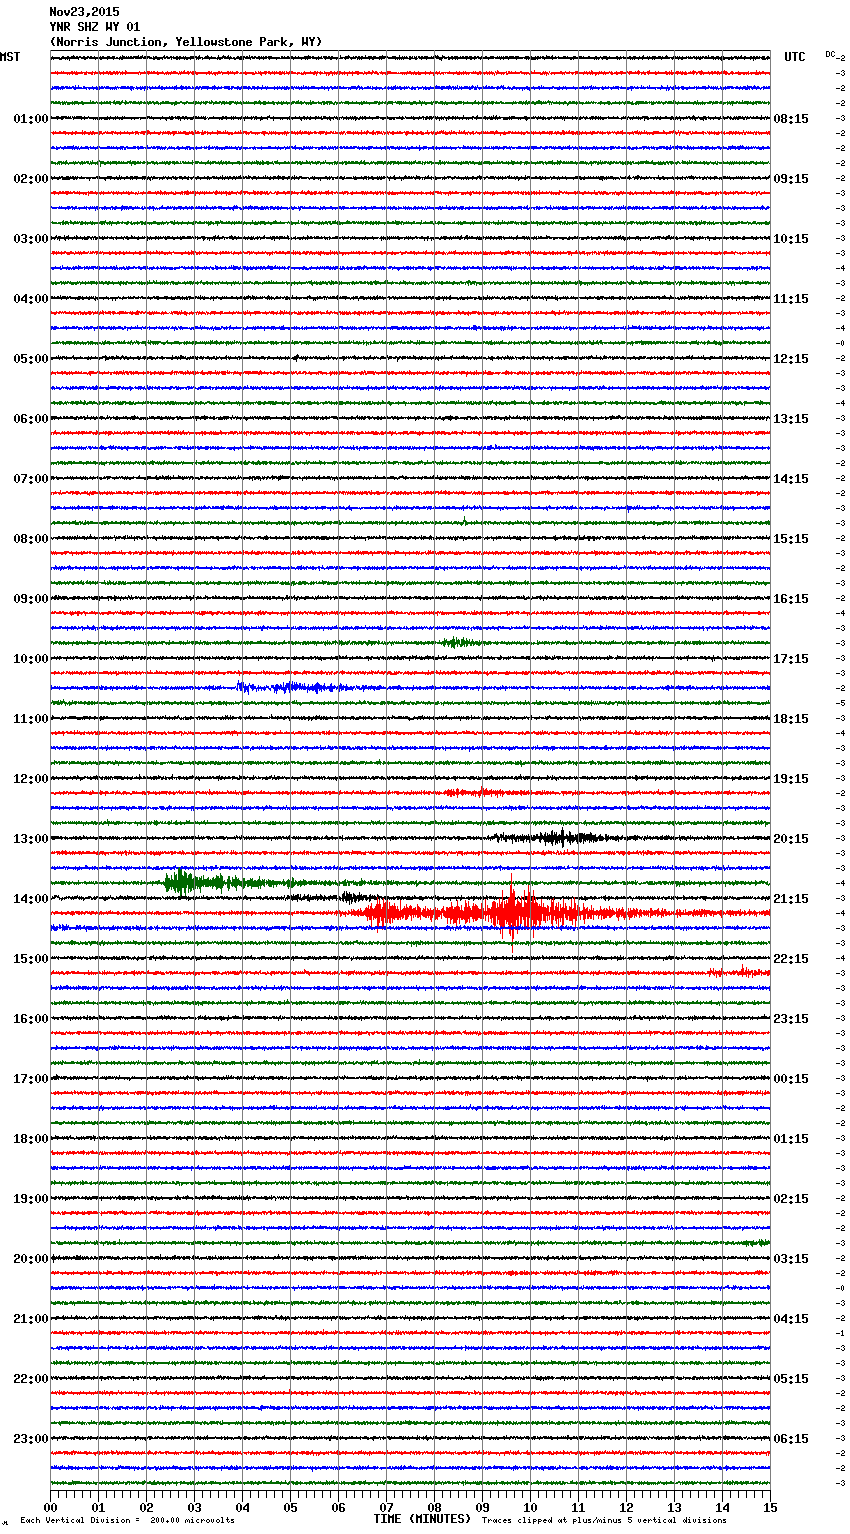This screenshot has width=850, height=1534.
Task: Click the 04:15 UTC time label
Action: click(791, 1319)
